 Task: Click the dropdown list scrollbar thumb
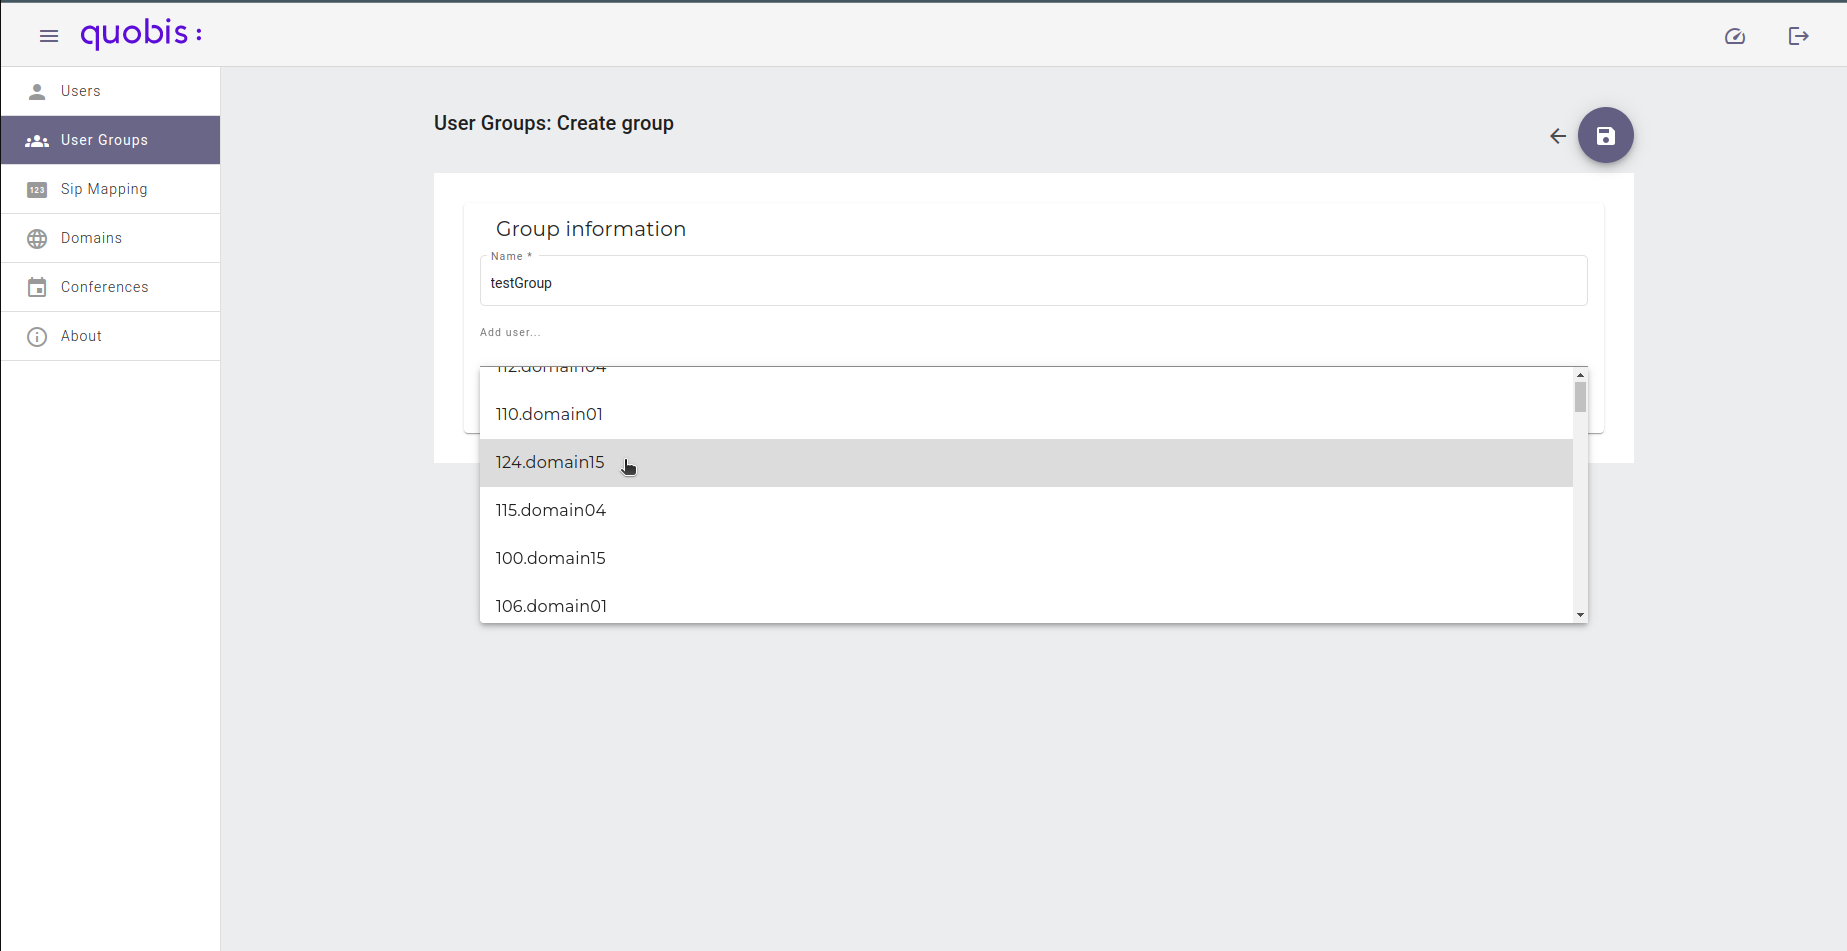pyautogui.click(x=1580, y=397)
